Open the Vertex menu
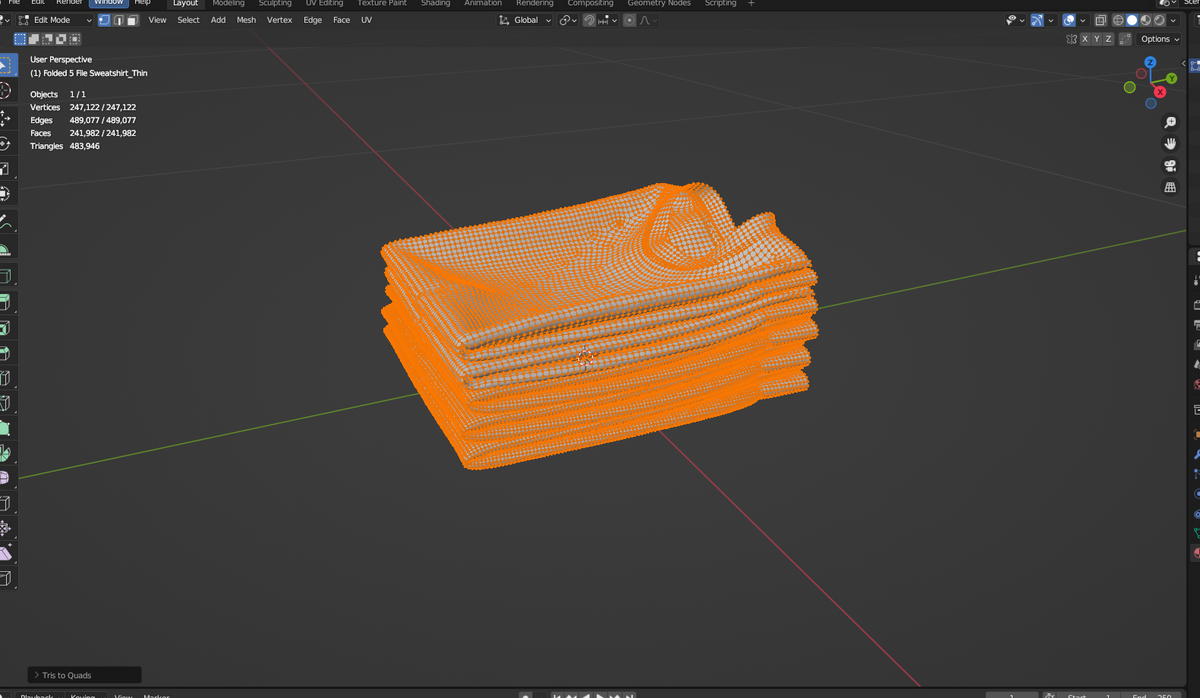Screen dimensions: 1200x698 pos(279,20)
